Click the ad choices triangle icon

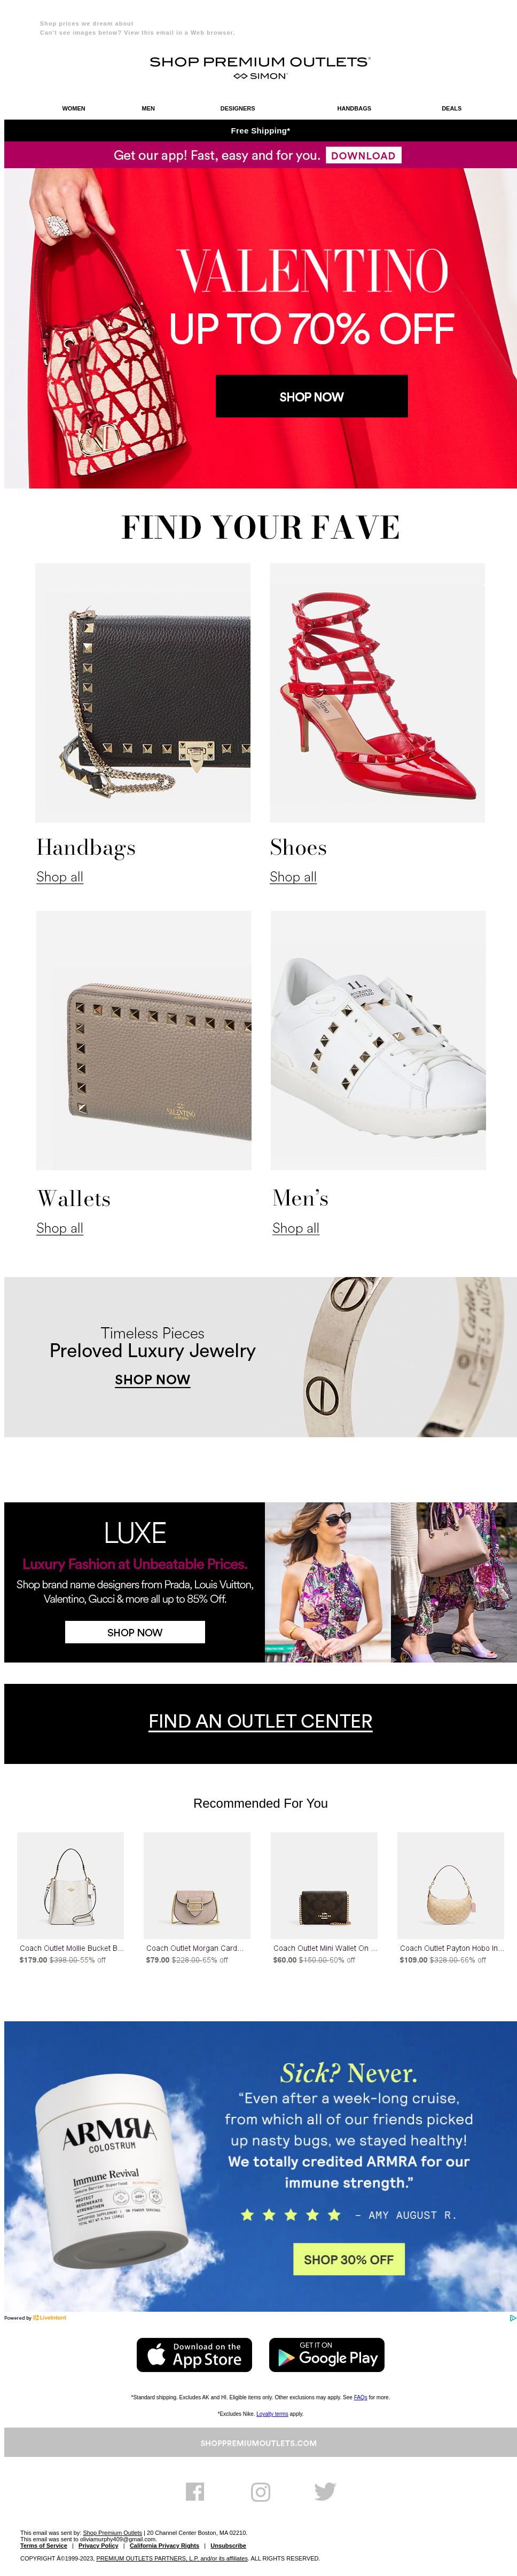click(x=512, y=2318)
